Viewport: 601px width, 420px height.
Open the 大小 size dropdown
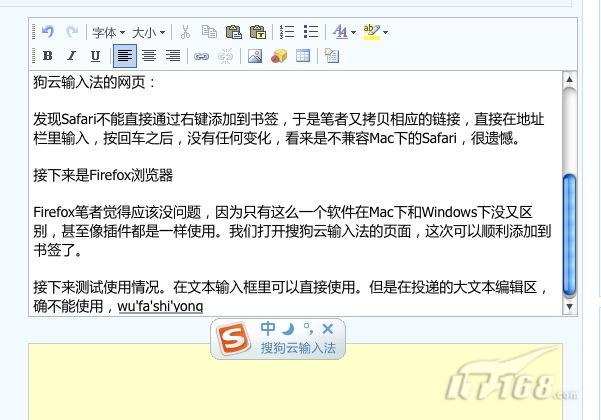(x=148, y=33)
